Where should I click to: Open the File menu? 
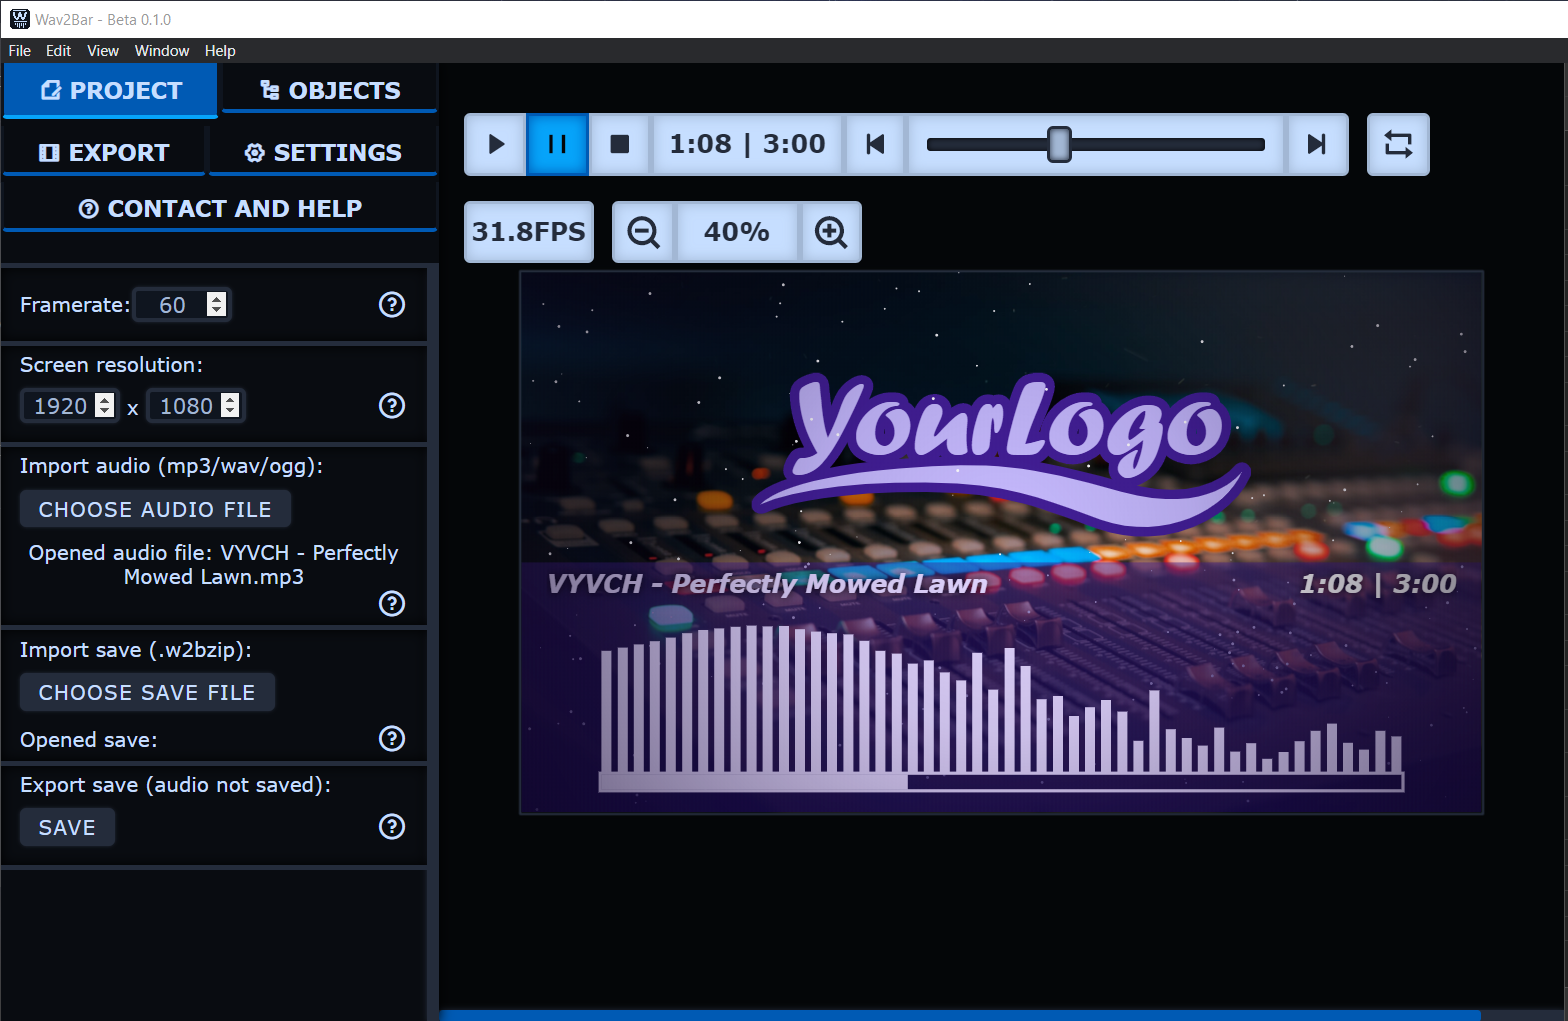pos(20,51)
